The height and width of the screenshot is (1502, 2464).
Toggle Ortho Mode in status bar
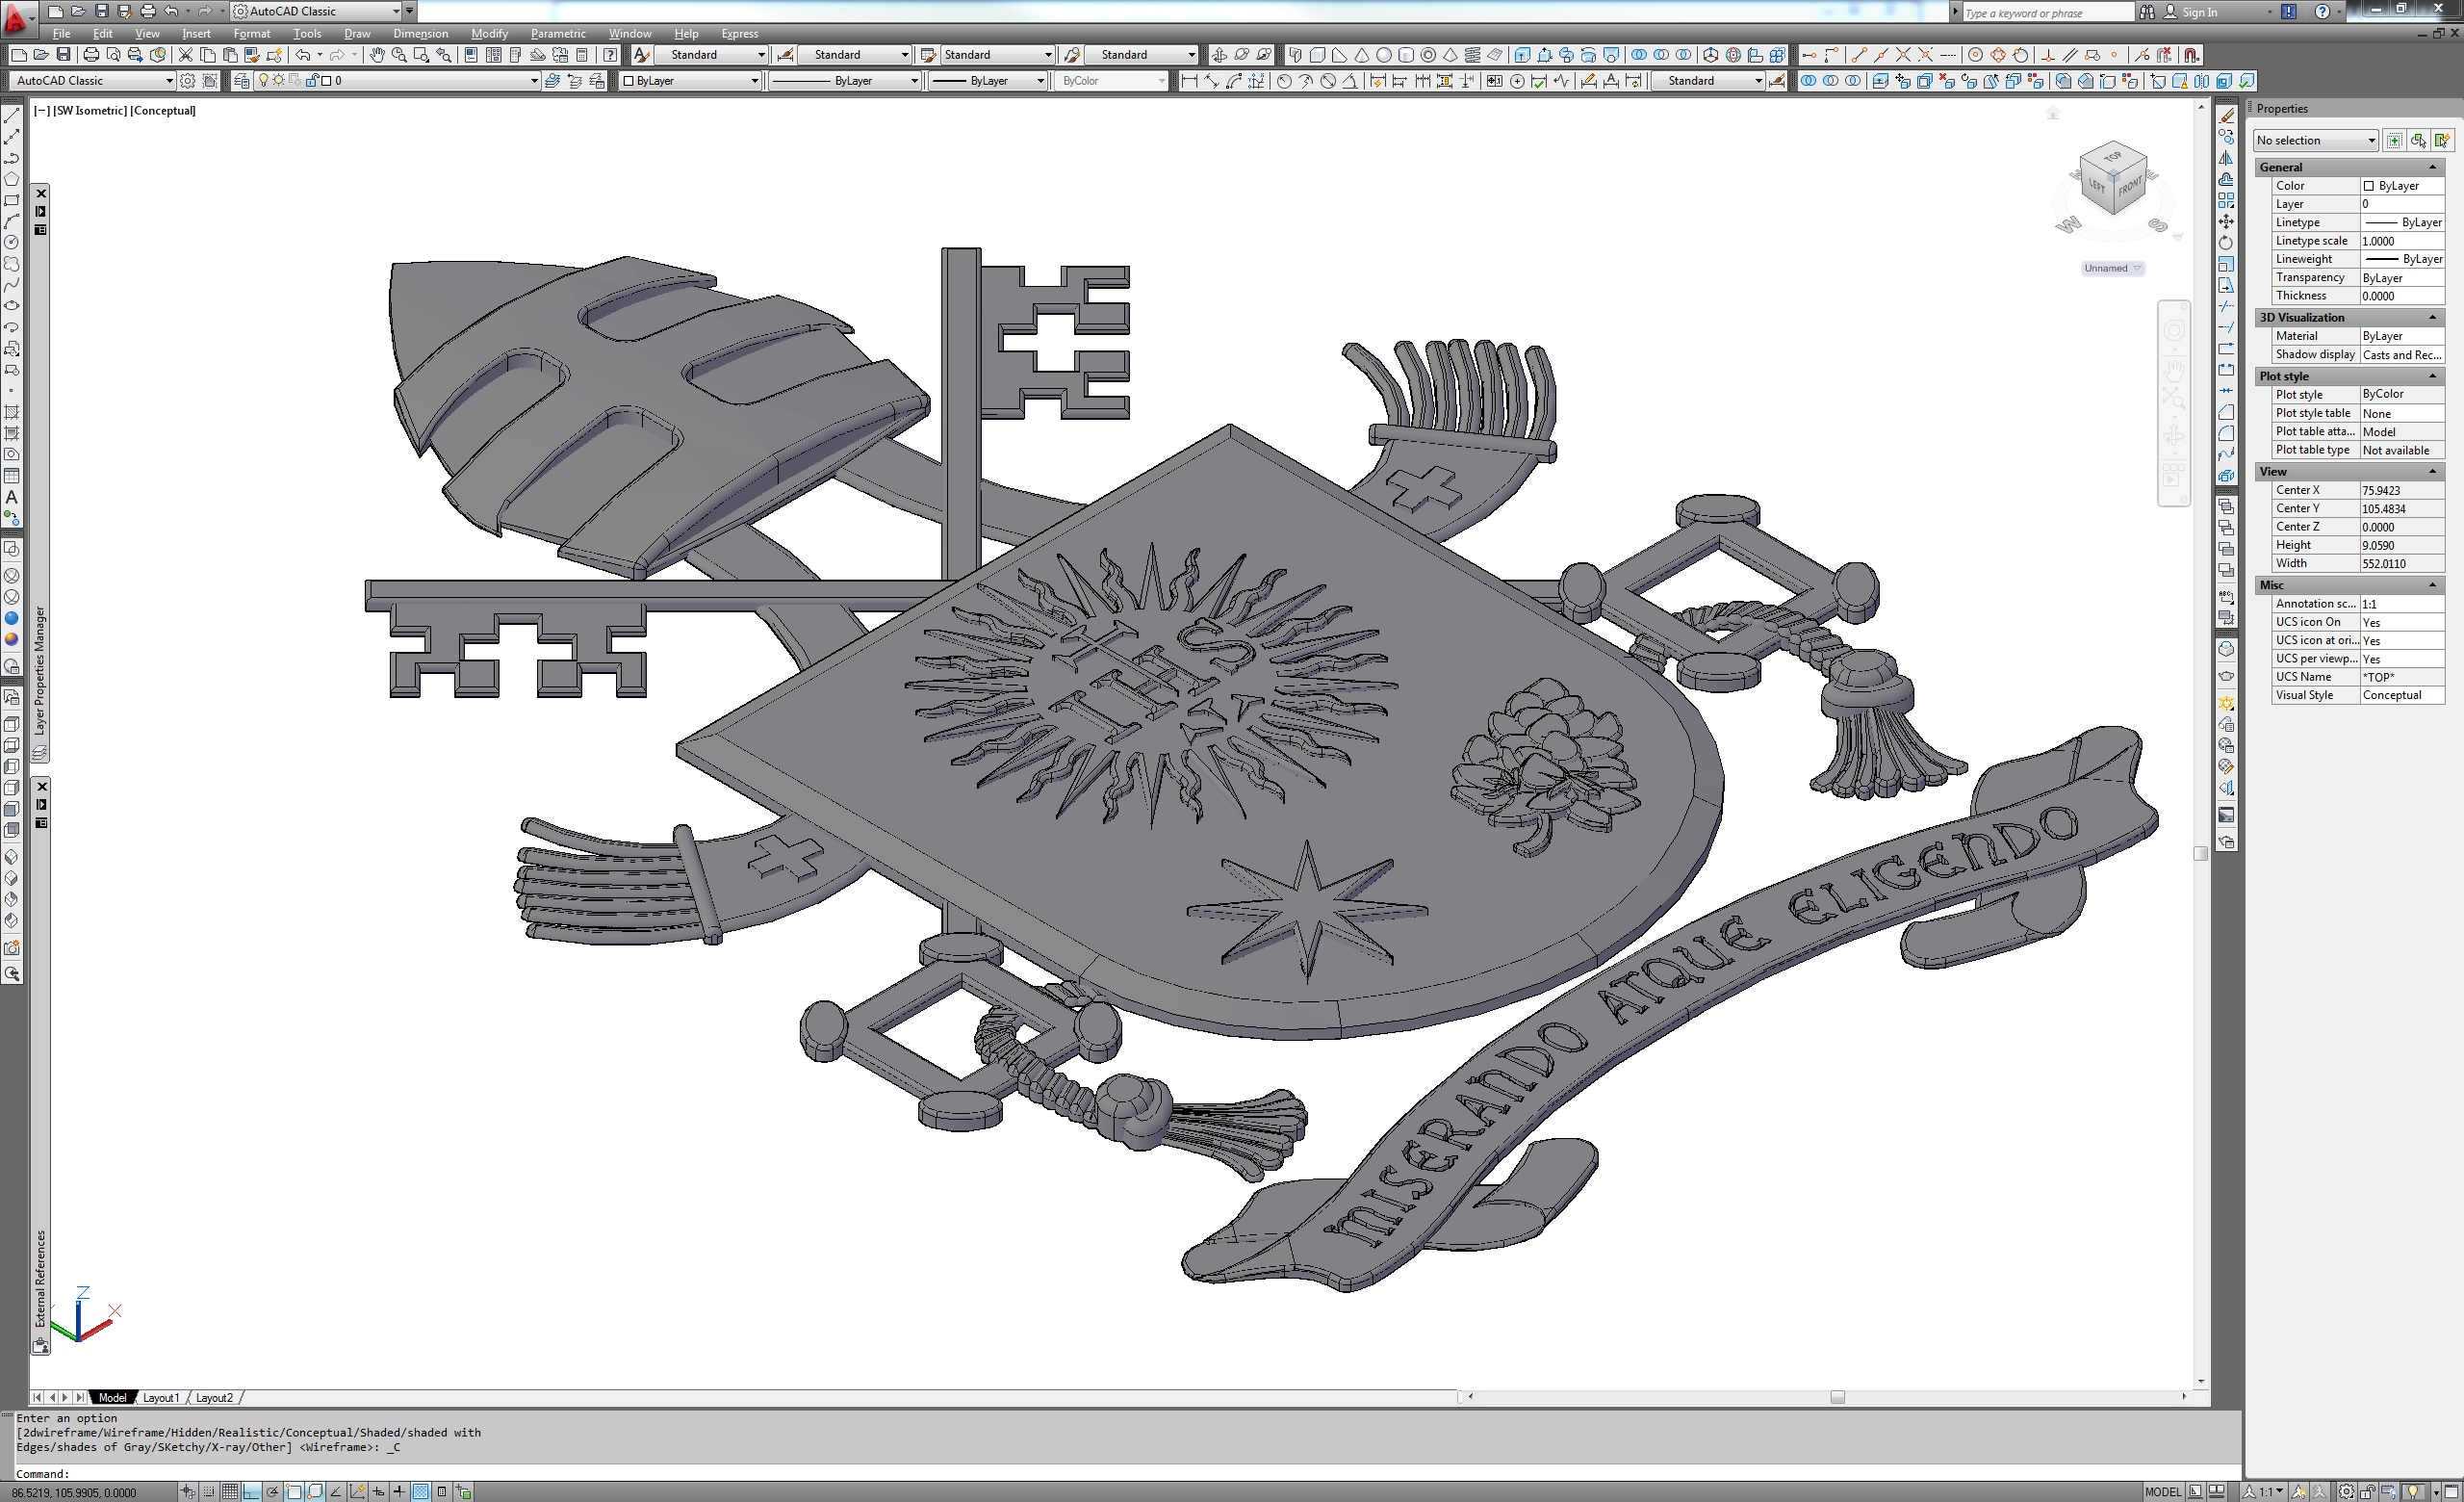(x=251, y=1492)
